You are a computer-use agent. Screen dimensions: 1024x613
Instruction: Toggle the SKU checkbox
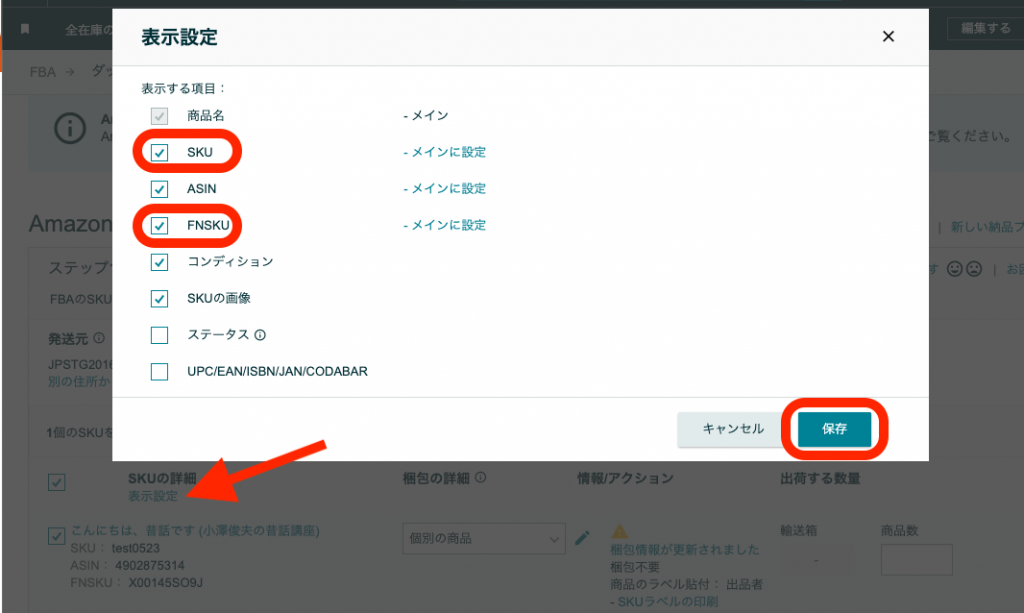tap(159, 152)
